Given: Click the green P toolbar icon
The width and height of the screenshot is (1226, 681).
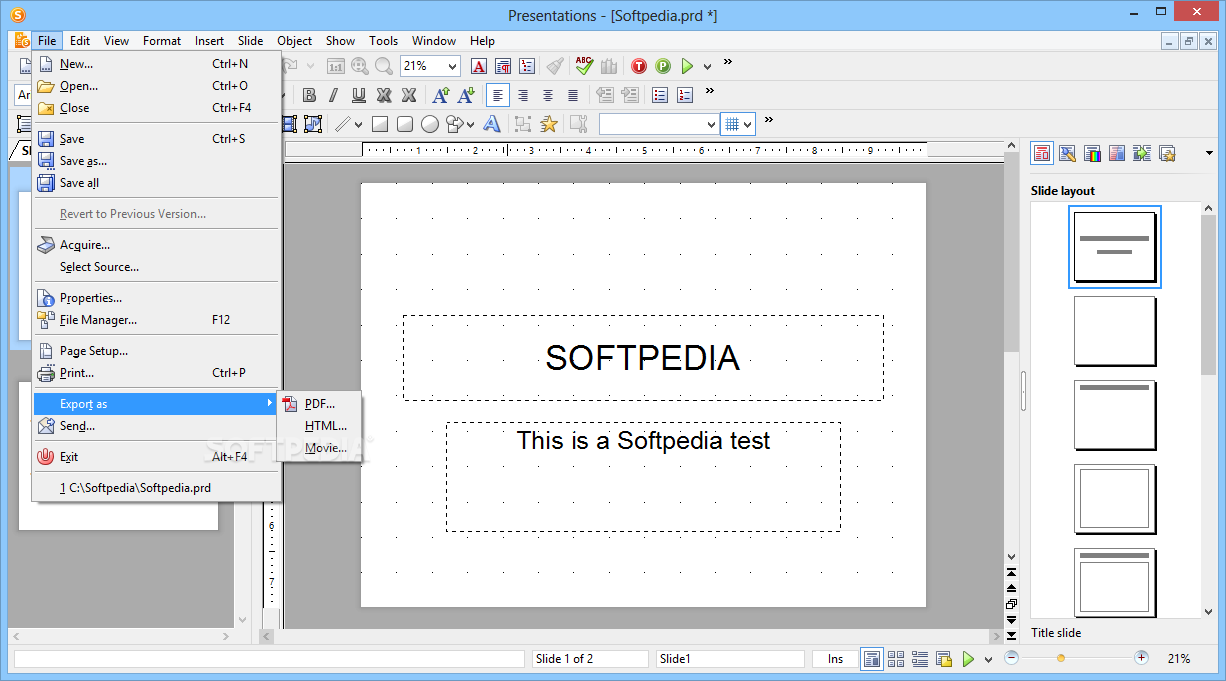Looking at the screenshot, I should [x=663, y=66].
